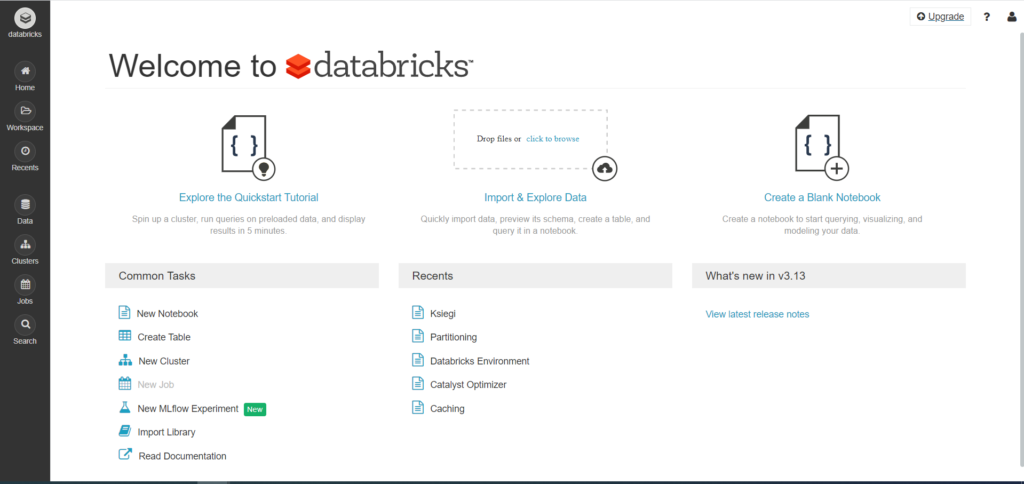Screen dimensions: 1024x484
Task: Click the Search label in sidebar
Action: 25,341
